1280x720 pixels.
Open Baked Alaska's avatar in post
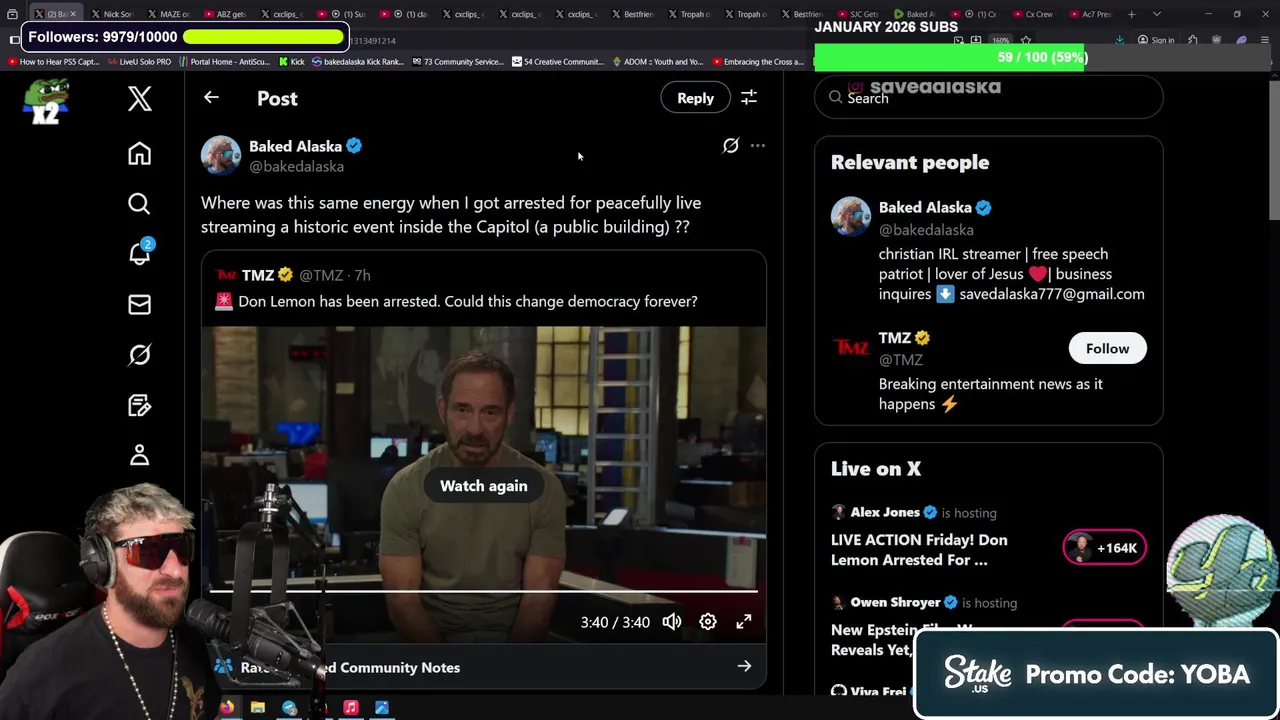pos(221,156)
